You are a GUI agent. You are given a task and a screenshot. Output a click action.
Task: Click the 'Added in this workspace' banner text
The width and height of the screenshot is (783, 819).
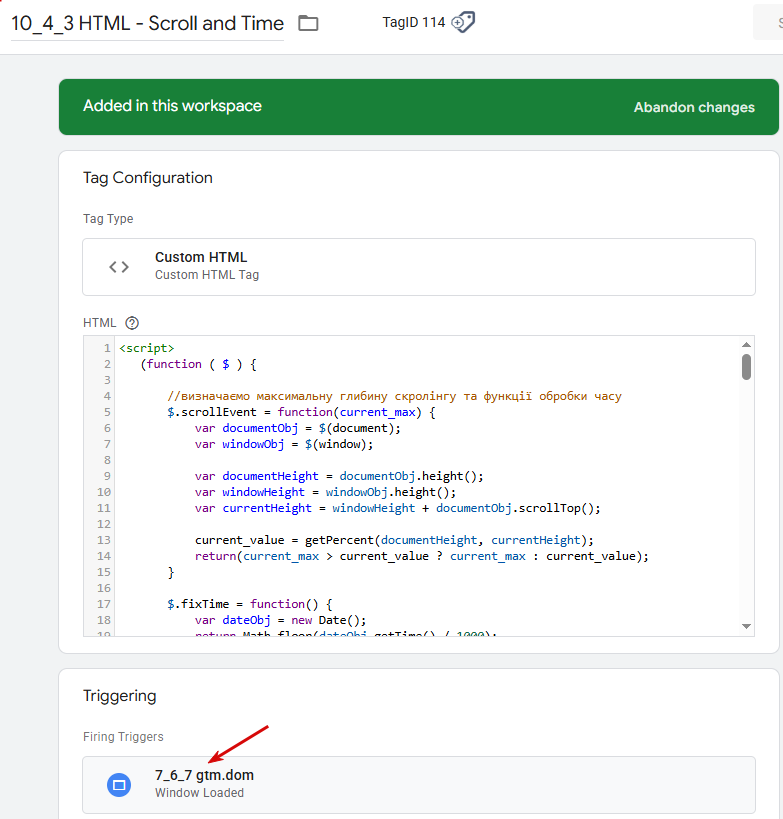(172, 106)
